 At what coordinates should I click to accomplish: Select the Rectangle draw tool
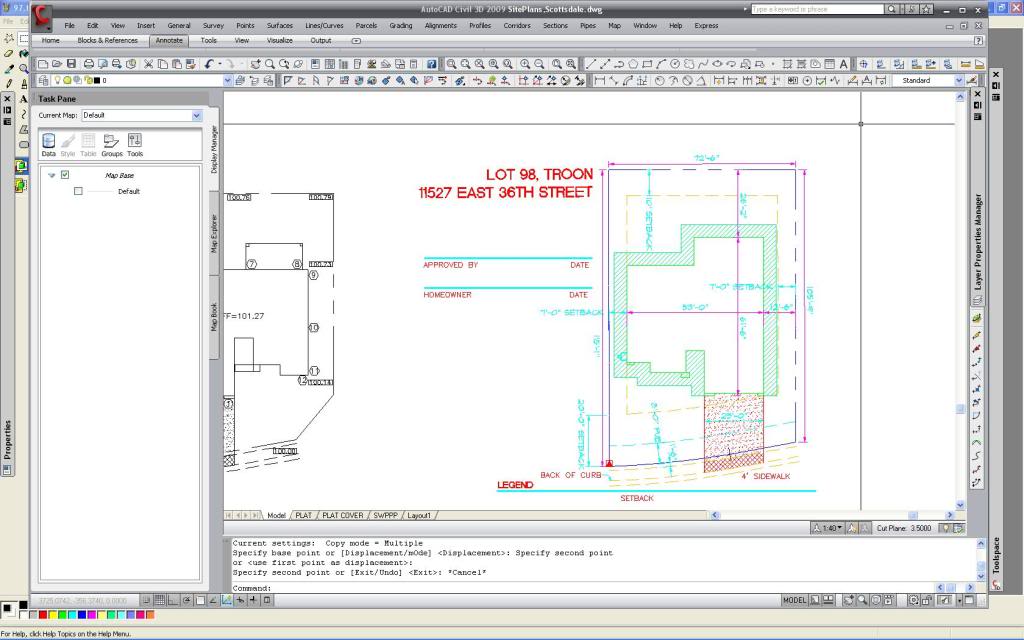point(647,64)
